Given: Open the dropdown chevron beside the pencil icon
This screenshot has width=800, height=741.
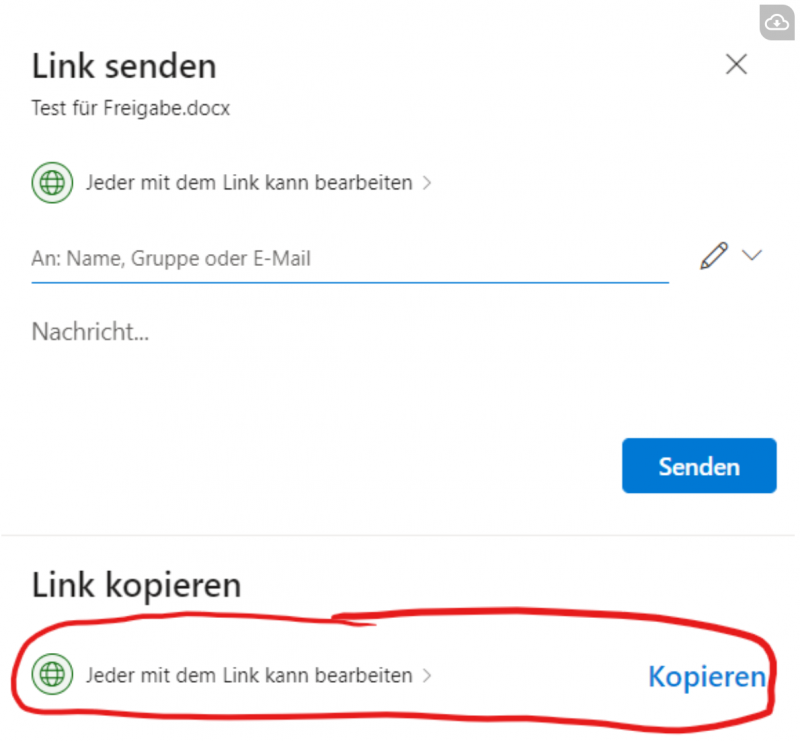Looking at the screenshot, I should coord(752,255).
